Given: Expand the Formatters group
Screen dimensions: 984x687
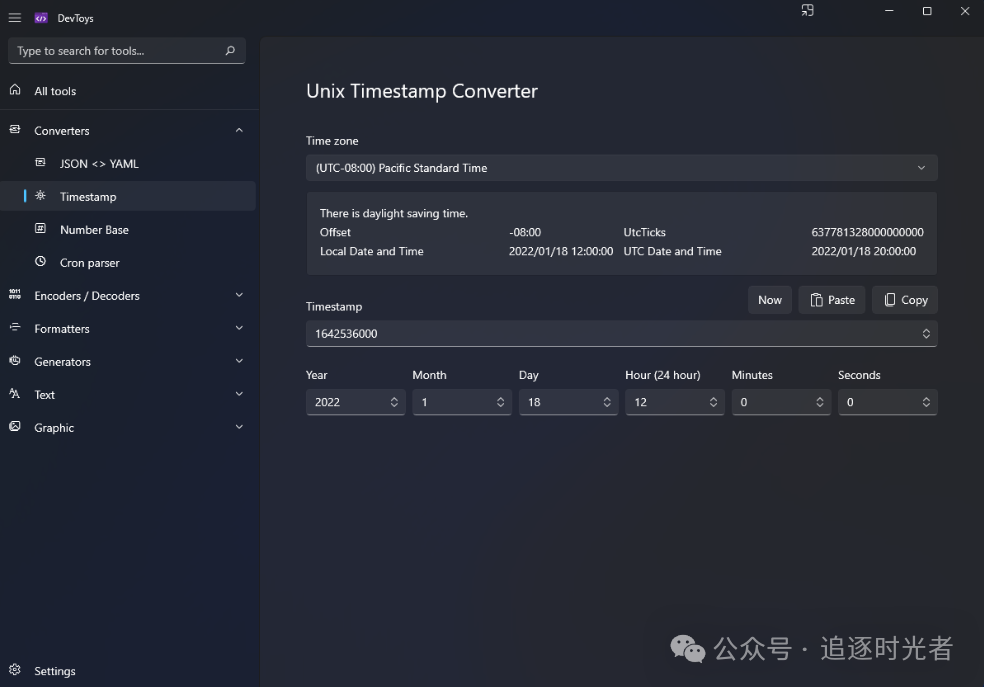Looking at the screenshot, I should [x=239, y=328].
